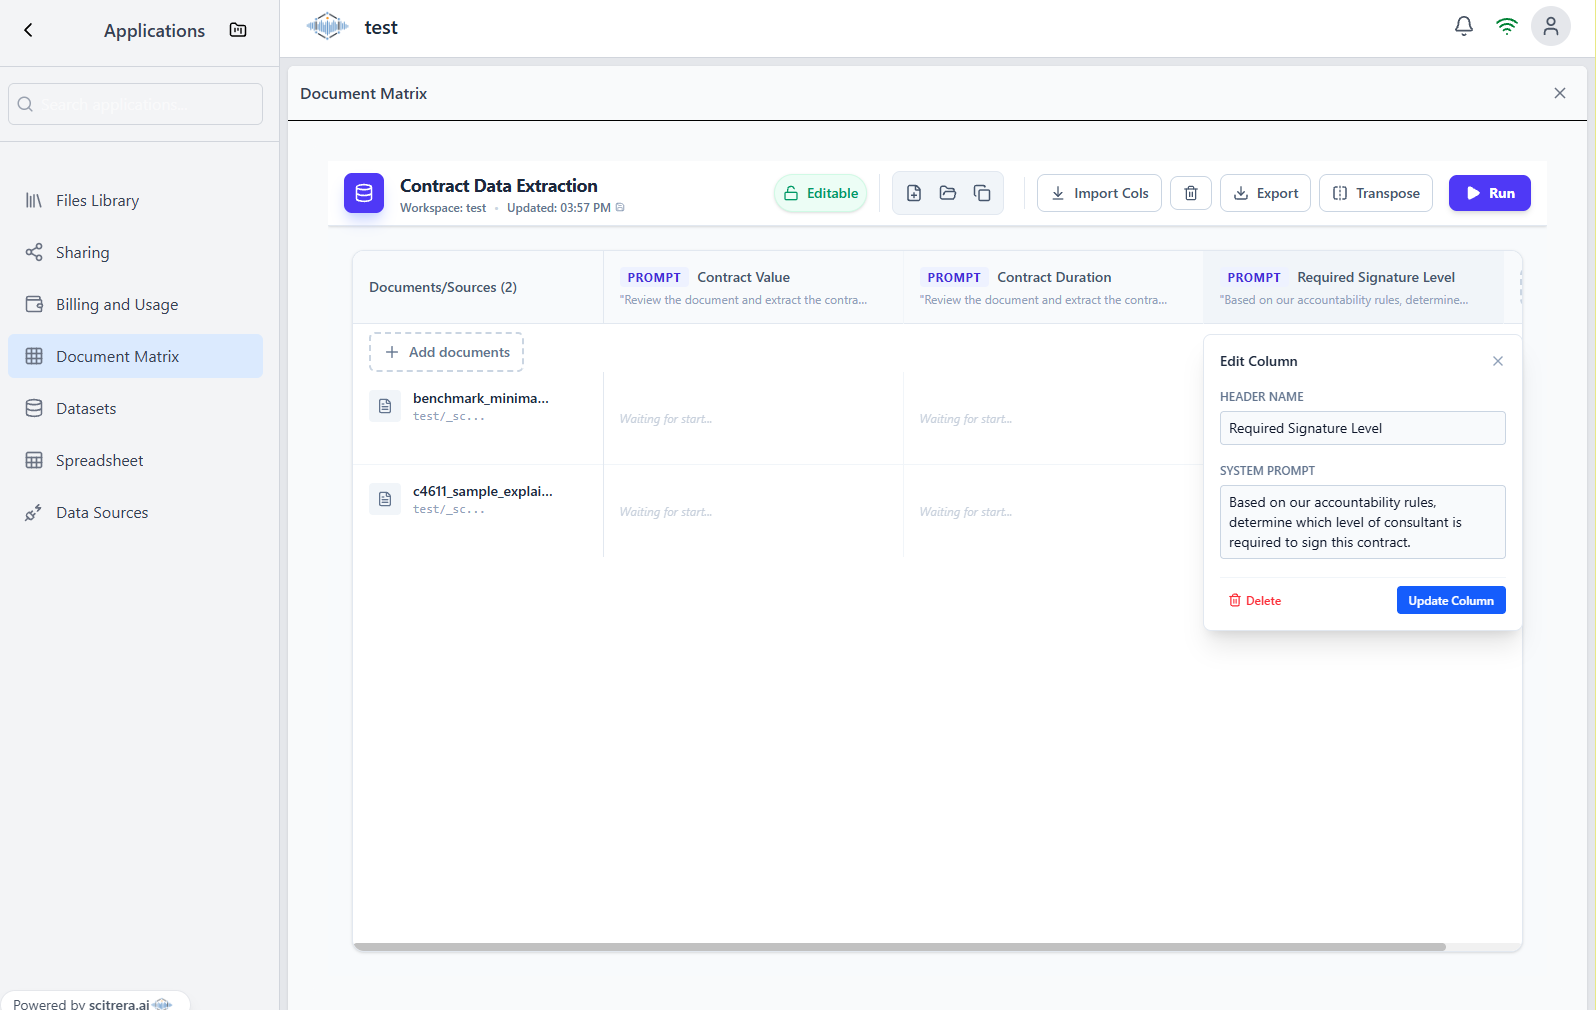Click the horizontal scrollbar under the matrix
This screenshot has height=1010, width=1596.
point(900,946)
